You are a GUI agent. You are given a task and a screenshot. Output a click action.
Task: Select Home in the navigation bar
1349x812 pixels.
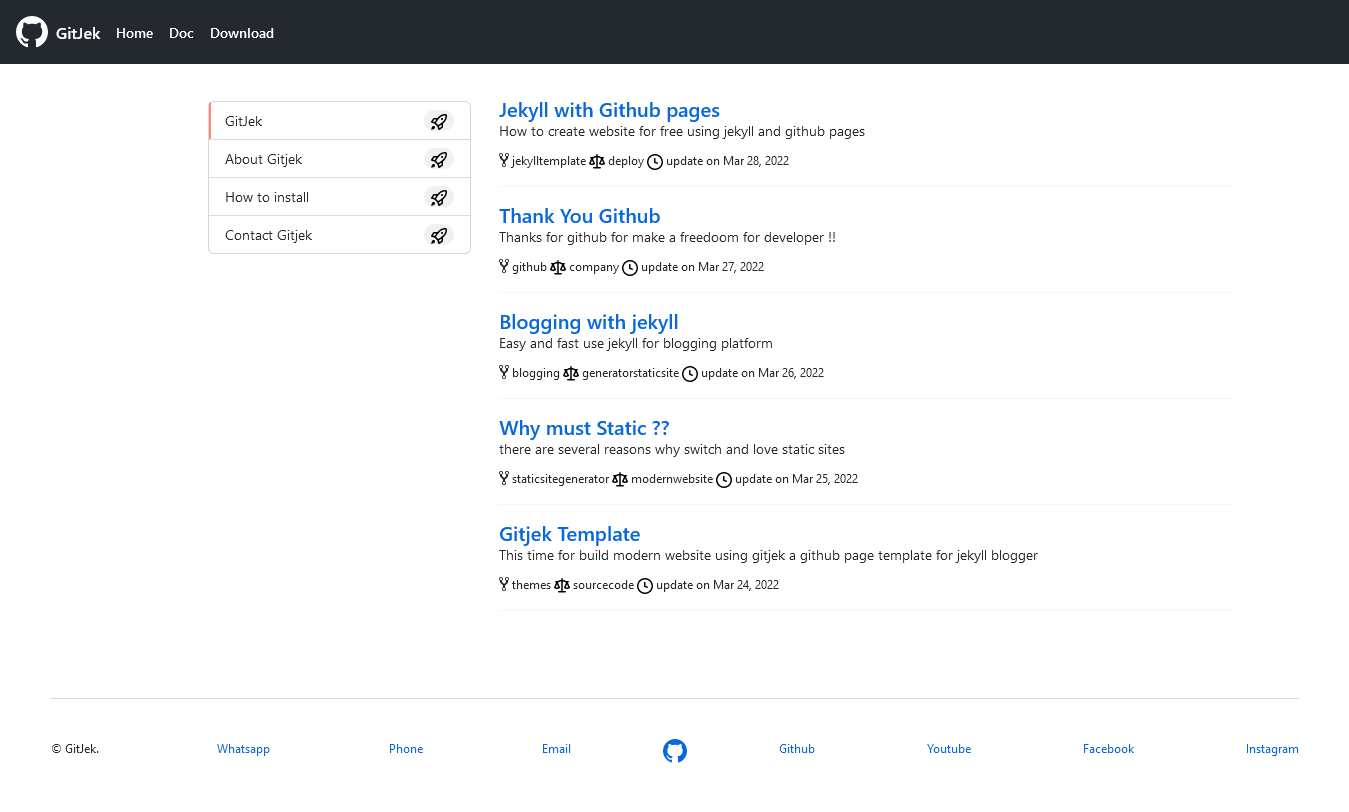134,33
